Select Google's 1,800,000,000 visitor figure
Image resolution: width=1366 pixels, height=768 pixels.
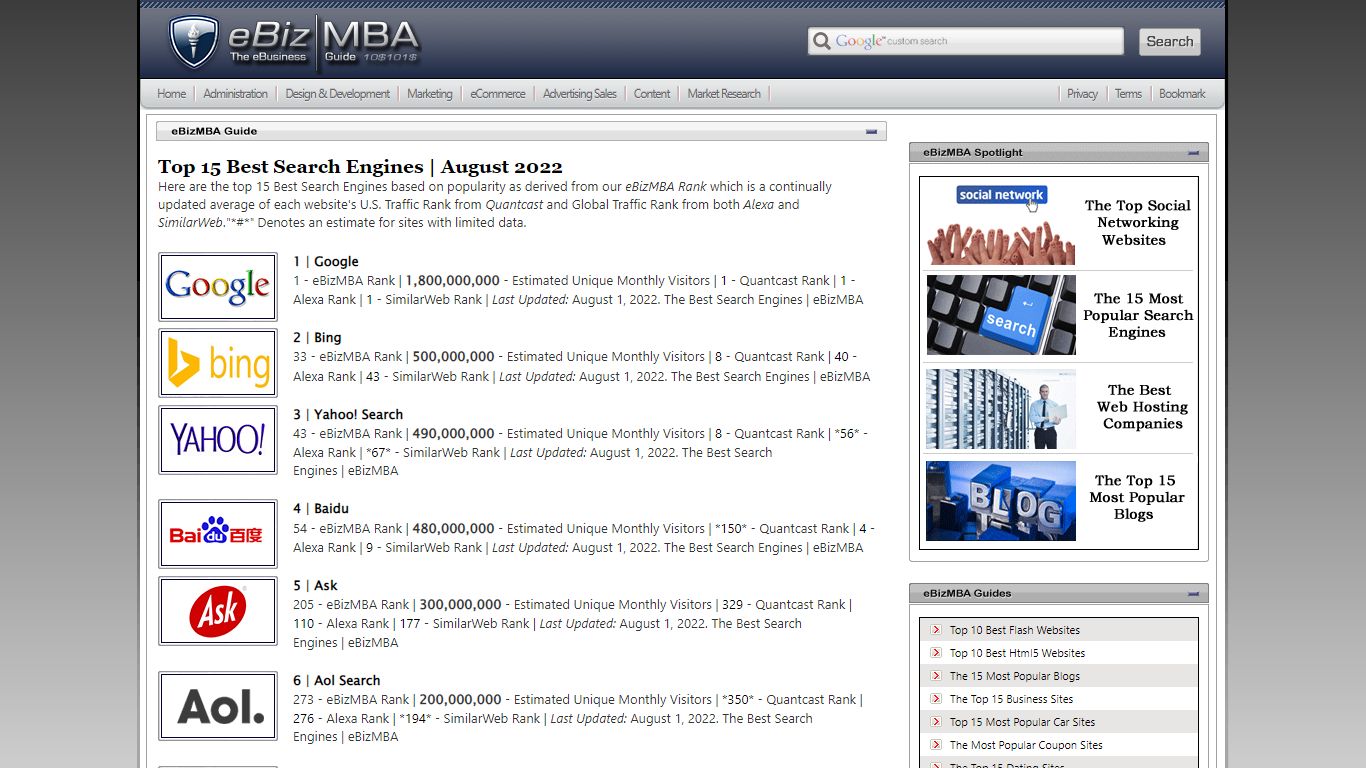pyautogui.click(x=452, y=281)
